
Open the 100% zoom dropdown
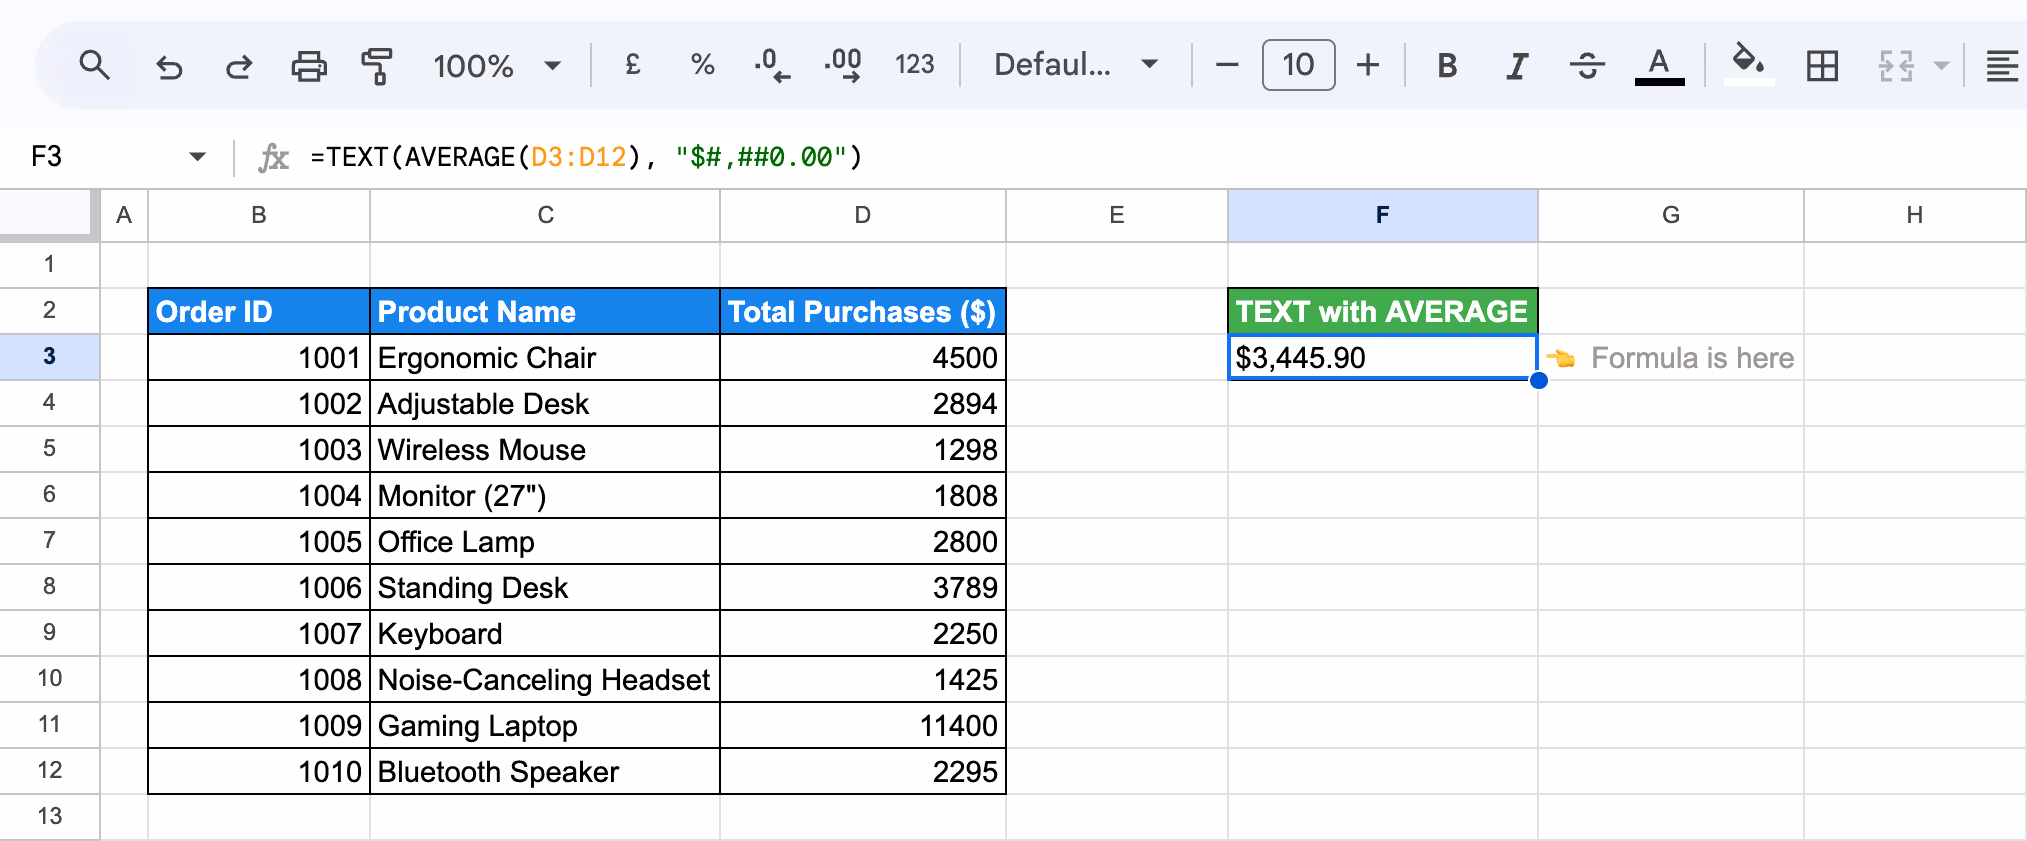point(497,66)
